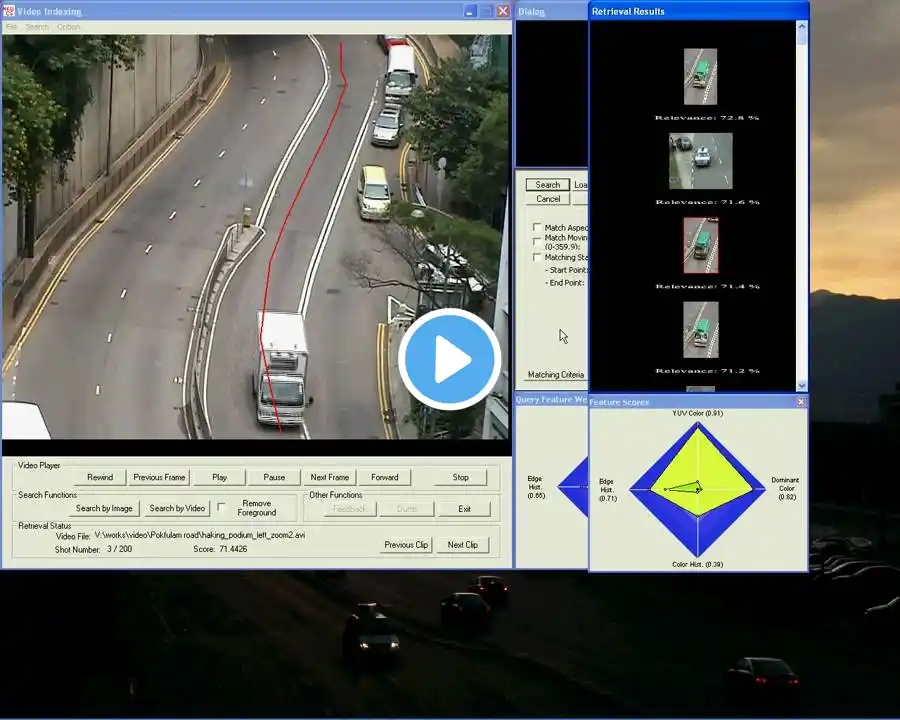Screen dimensions: 900x720
Task: Click the Load button in Dialog window
Action: tap(580, 185)
